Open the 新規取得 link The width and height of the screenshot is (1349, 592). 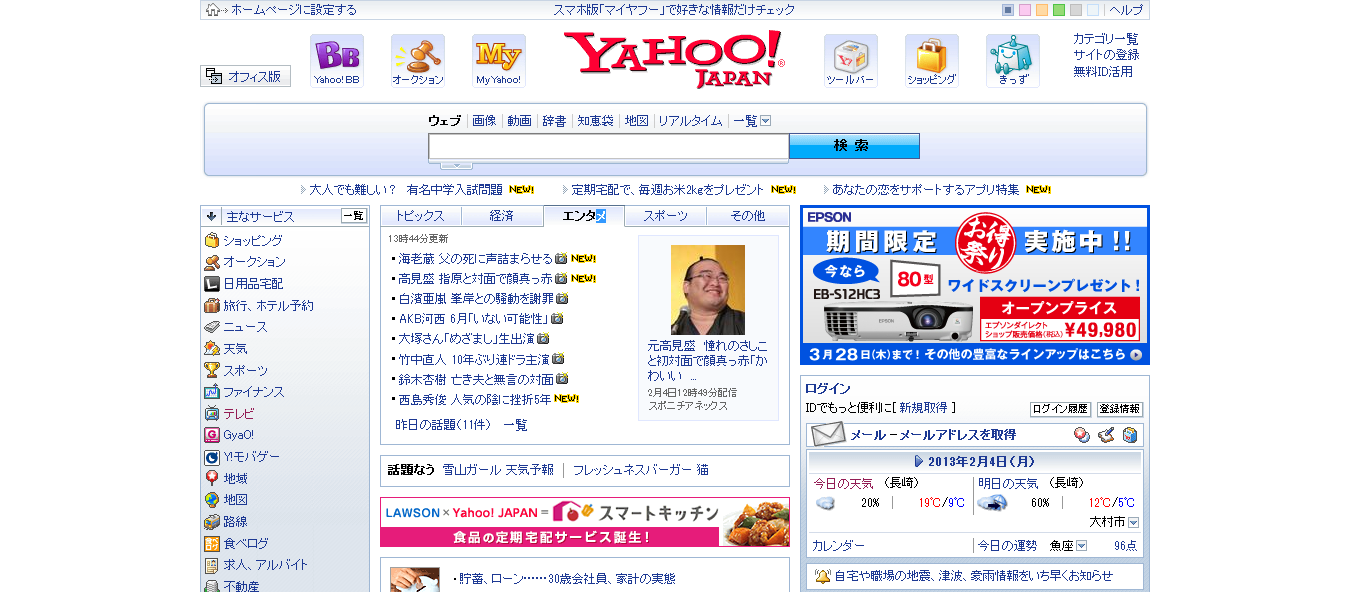923,408
